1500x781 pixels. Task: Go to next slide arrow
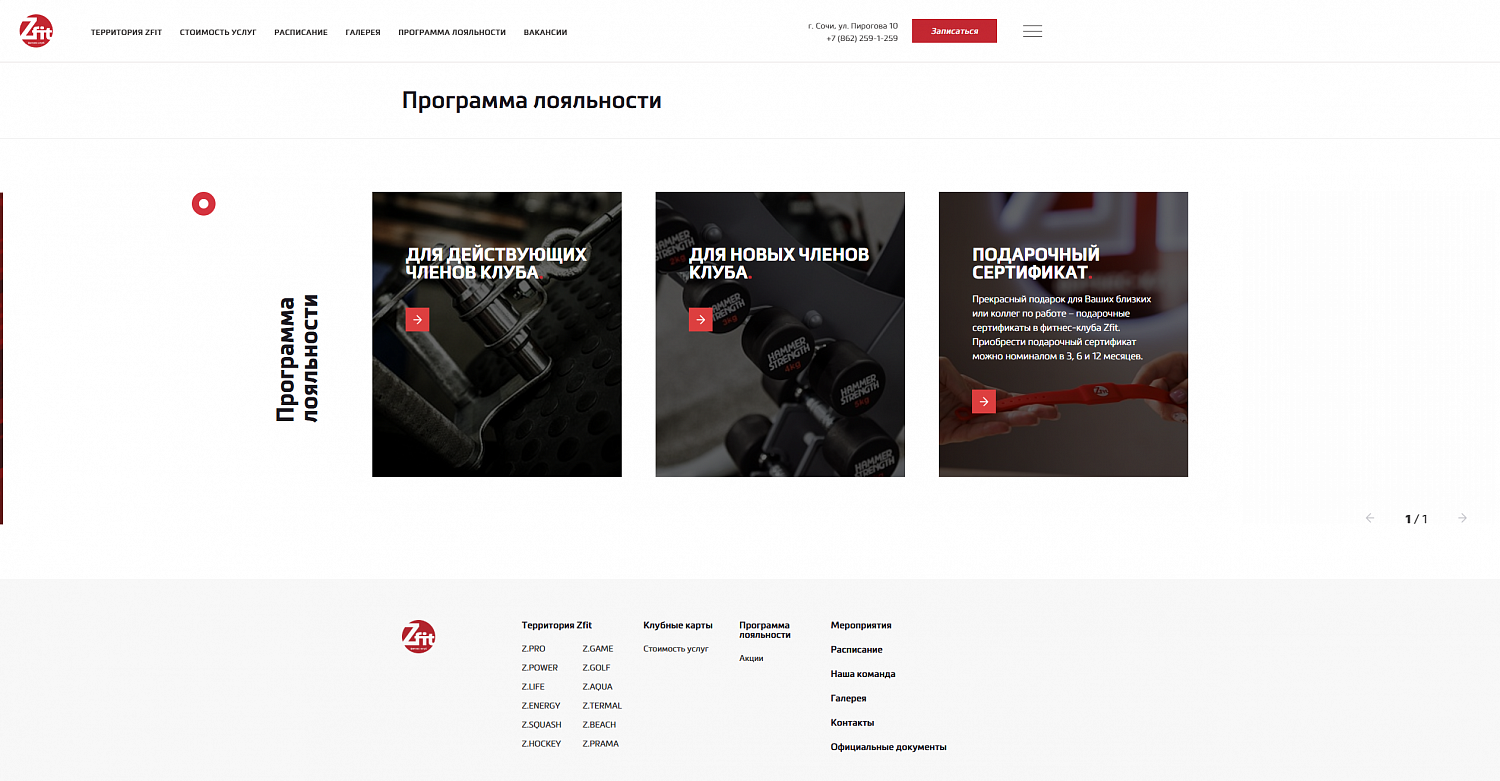(x=1462, y=518)
